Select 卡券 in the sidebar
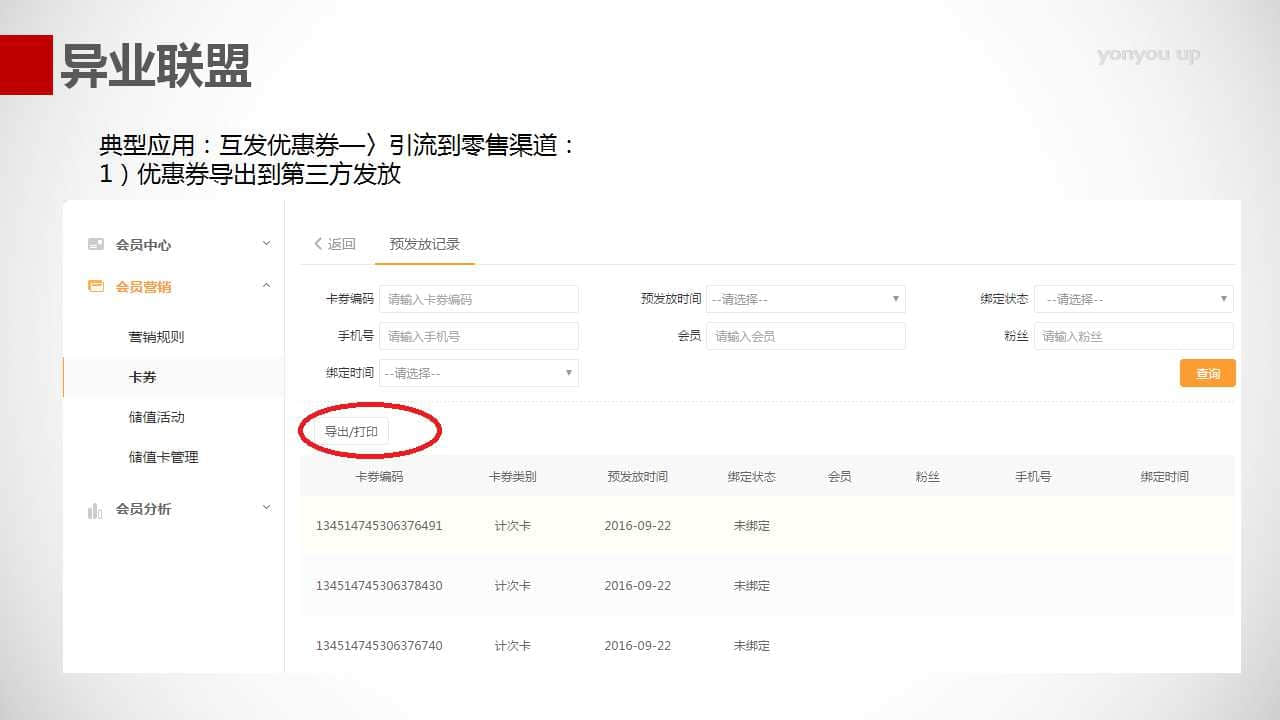This screenshot has height=720, width=1280. tap(143, 377)
